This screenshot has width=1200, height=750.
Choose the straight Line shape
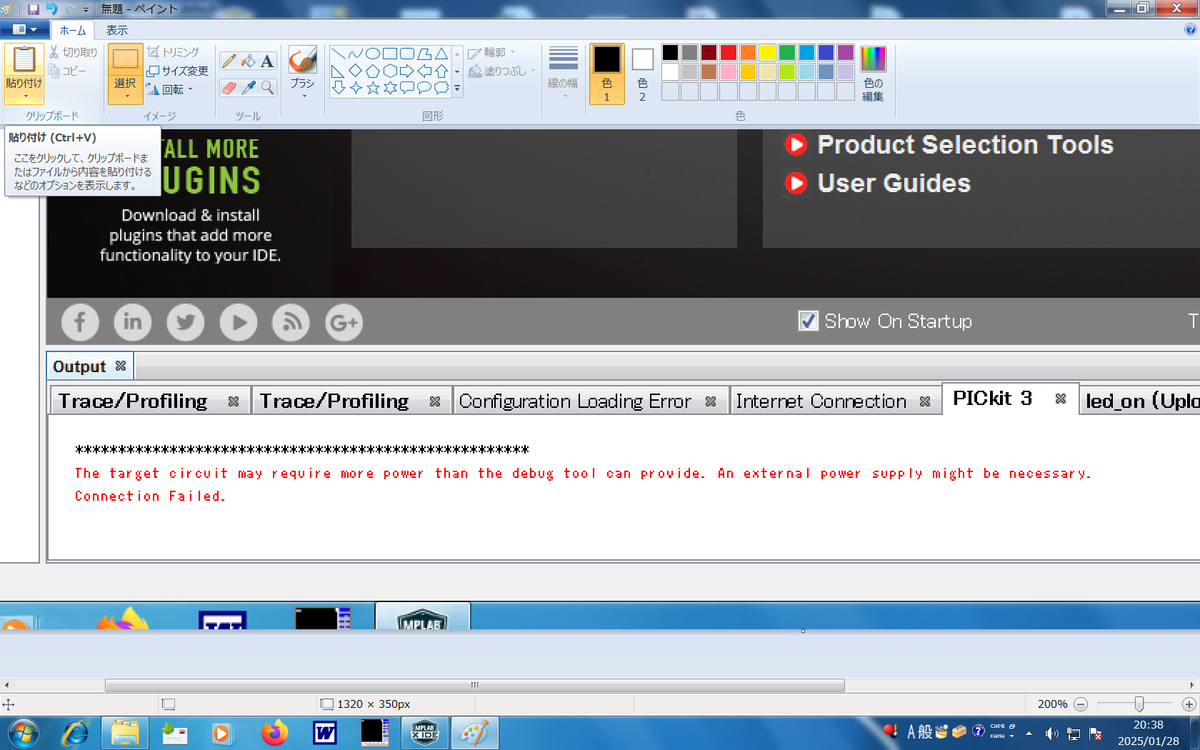[x=338, y=53]
